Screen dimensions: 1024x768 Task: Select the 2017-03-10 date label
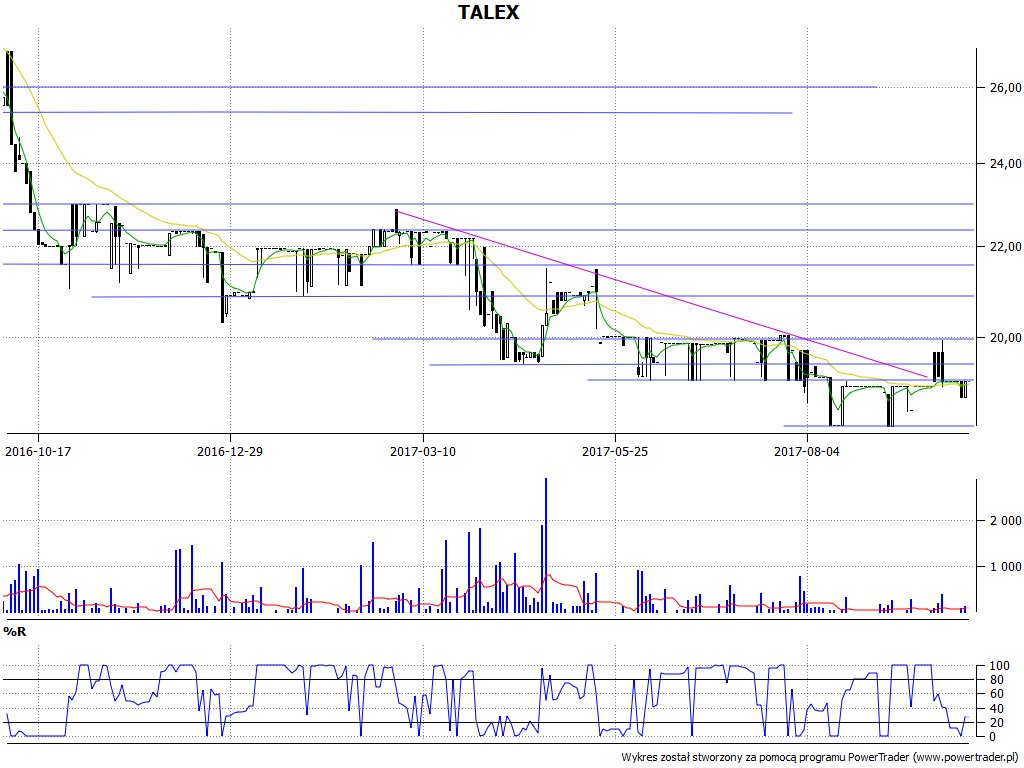click(423, 451)
